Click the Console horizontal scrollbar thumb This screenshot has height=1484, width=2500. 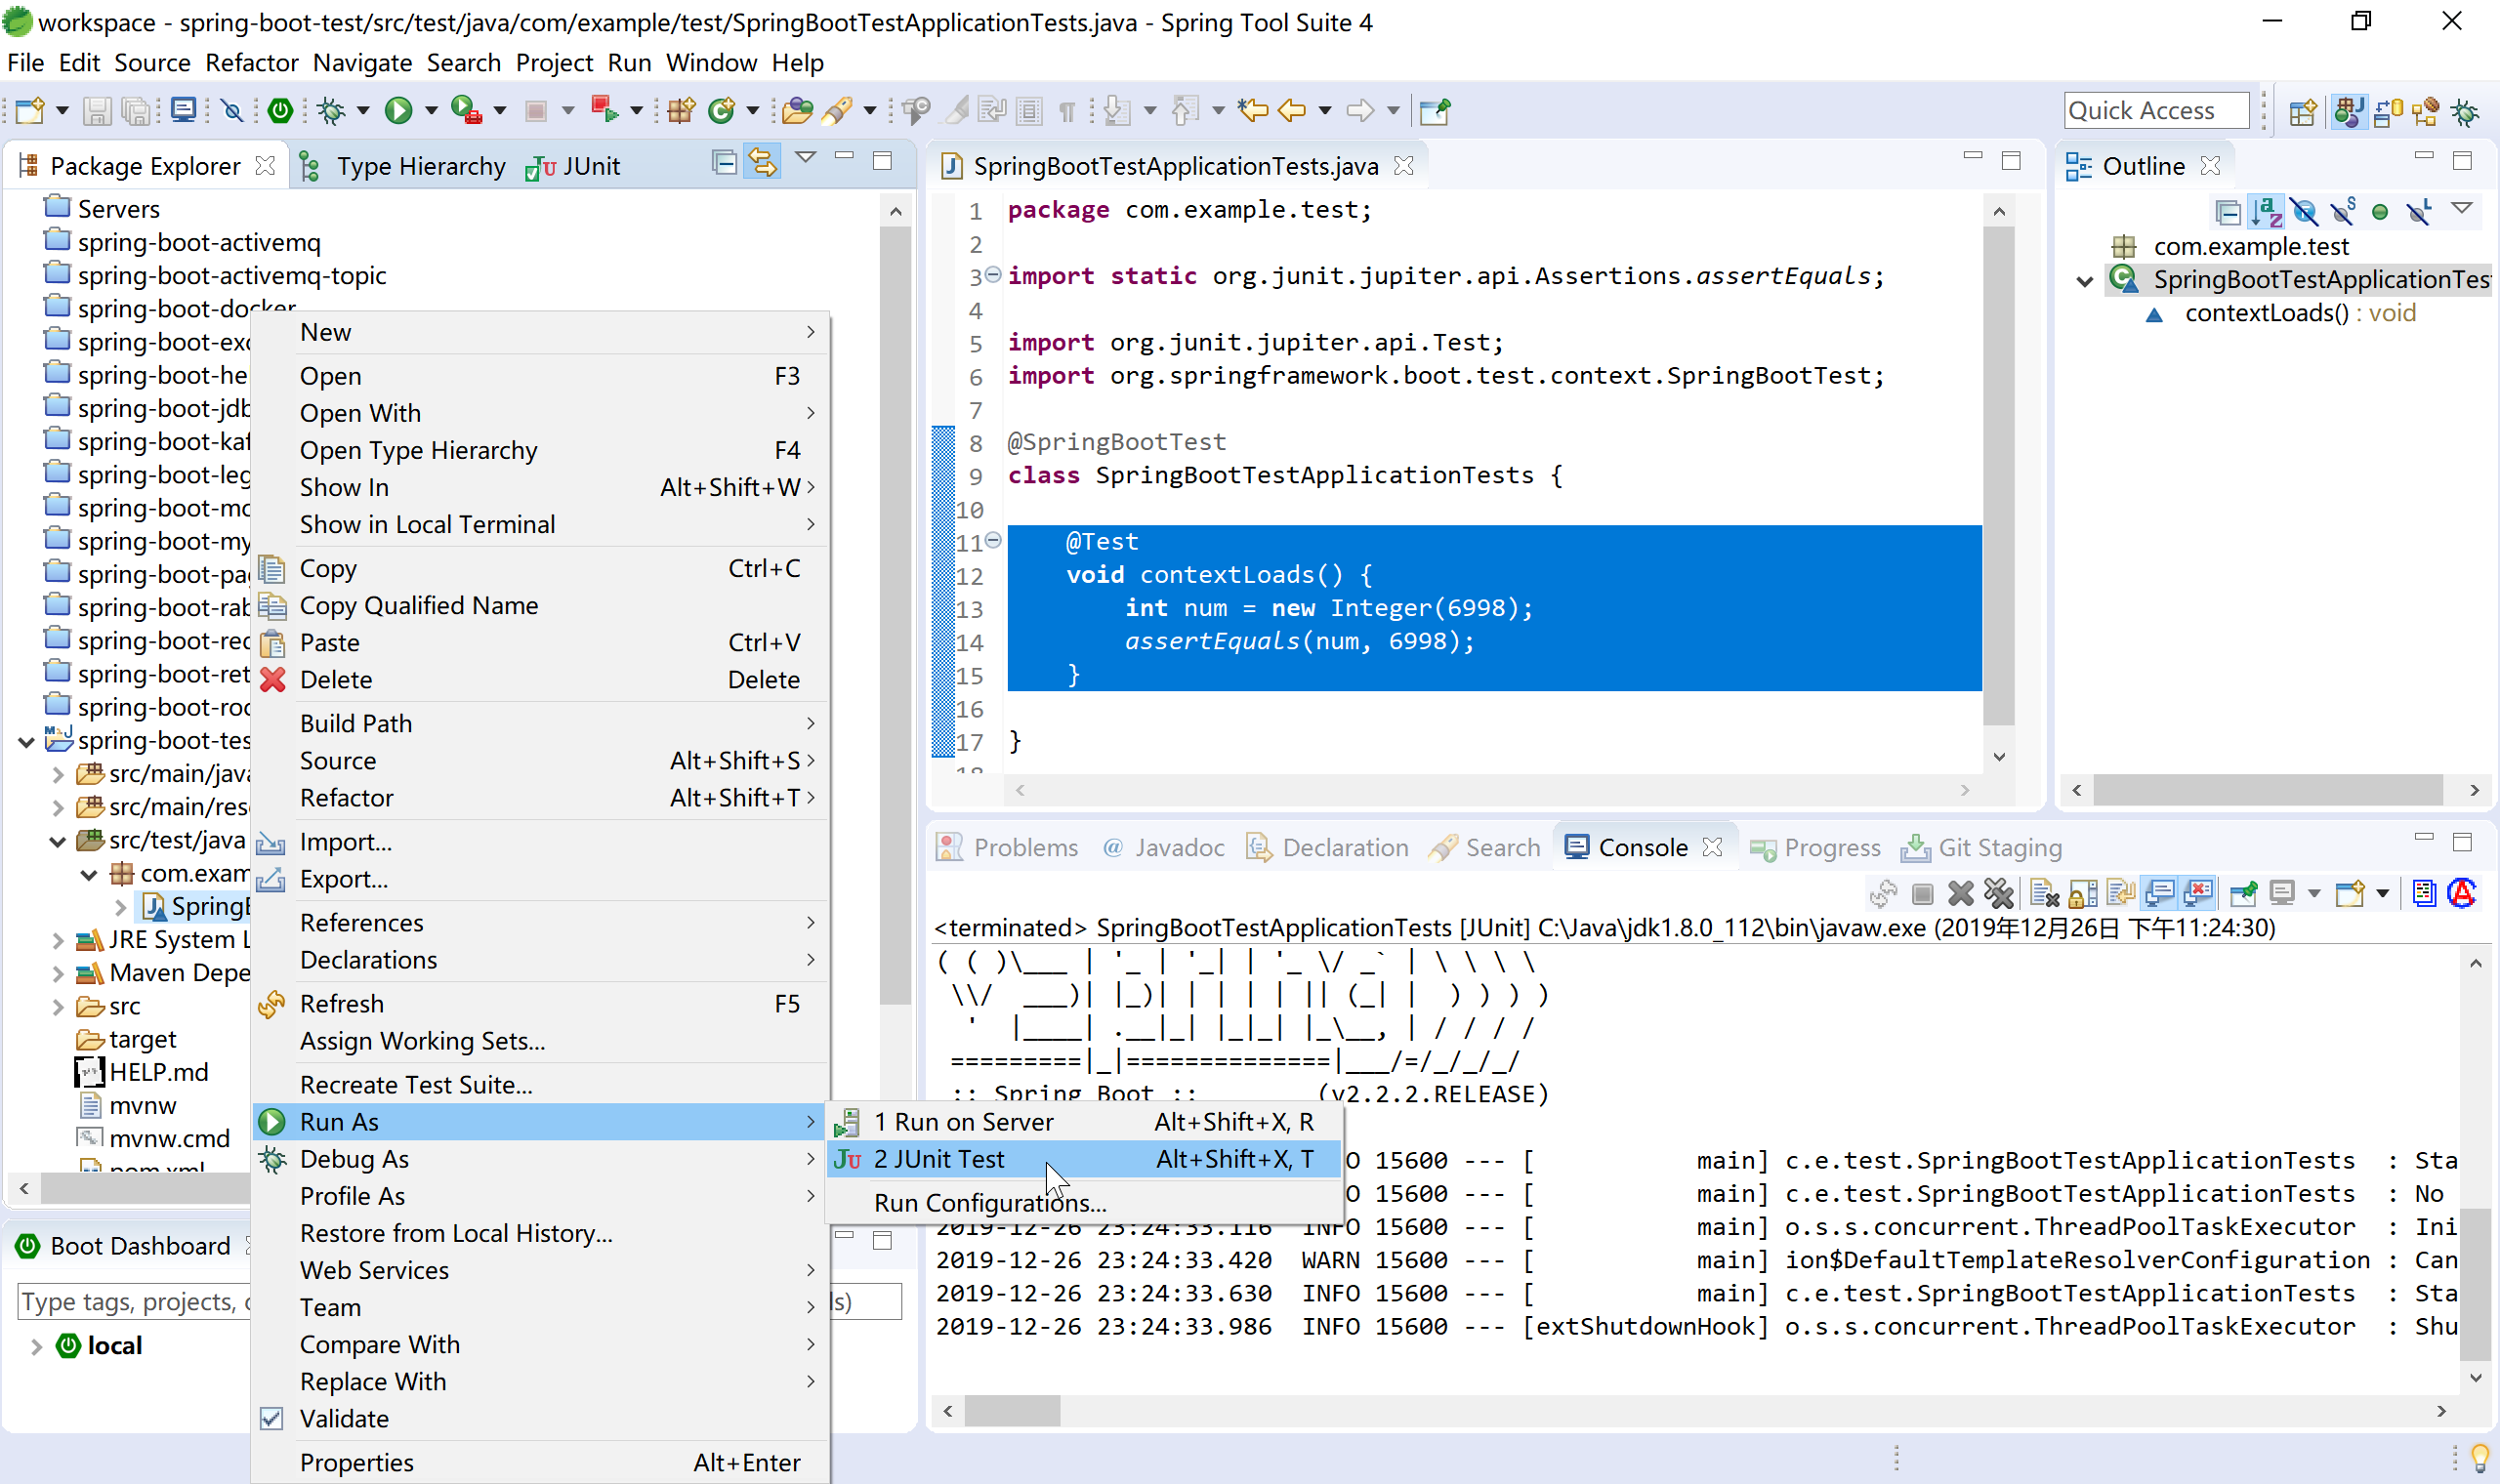point(1011,1411)
